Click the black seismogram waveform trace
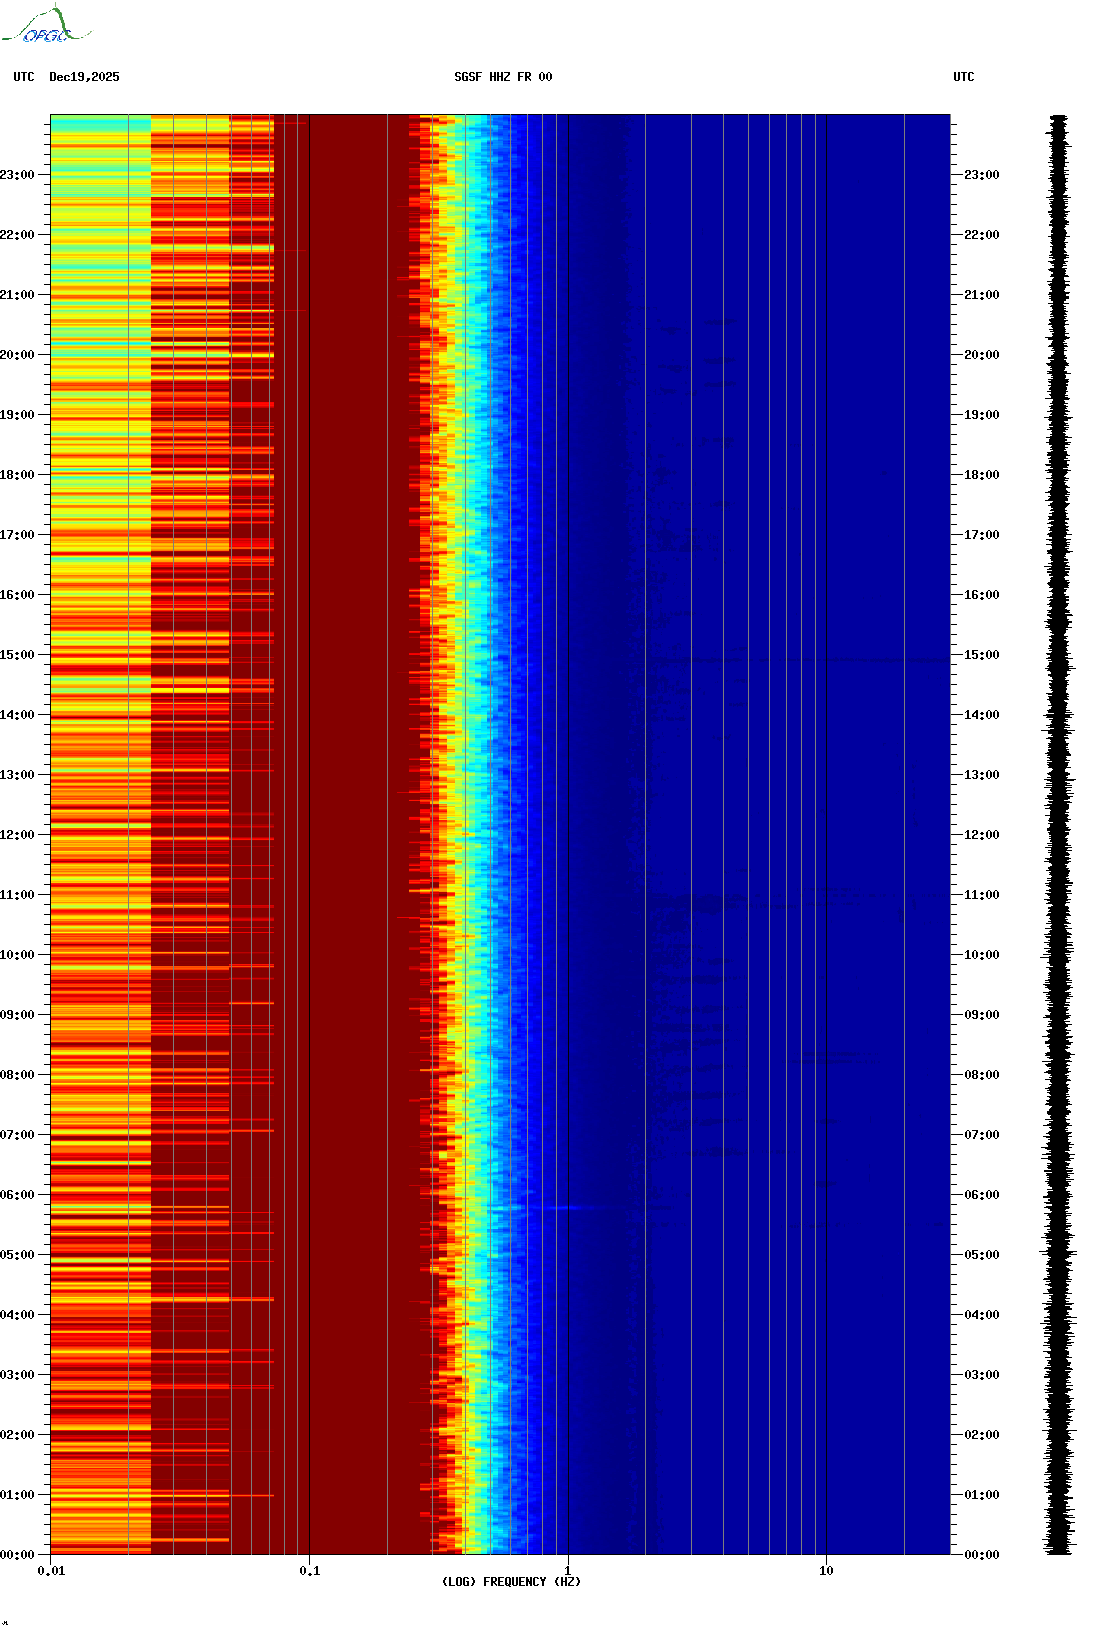This screenshot has width=1102, height=1634. coord(1059,835)
